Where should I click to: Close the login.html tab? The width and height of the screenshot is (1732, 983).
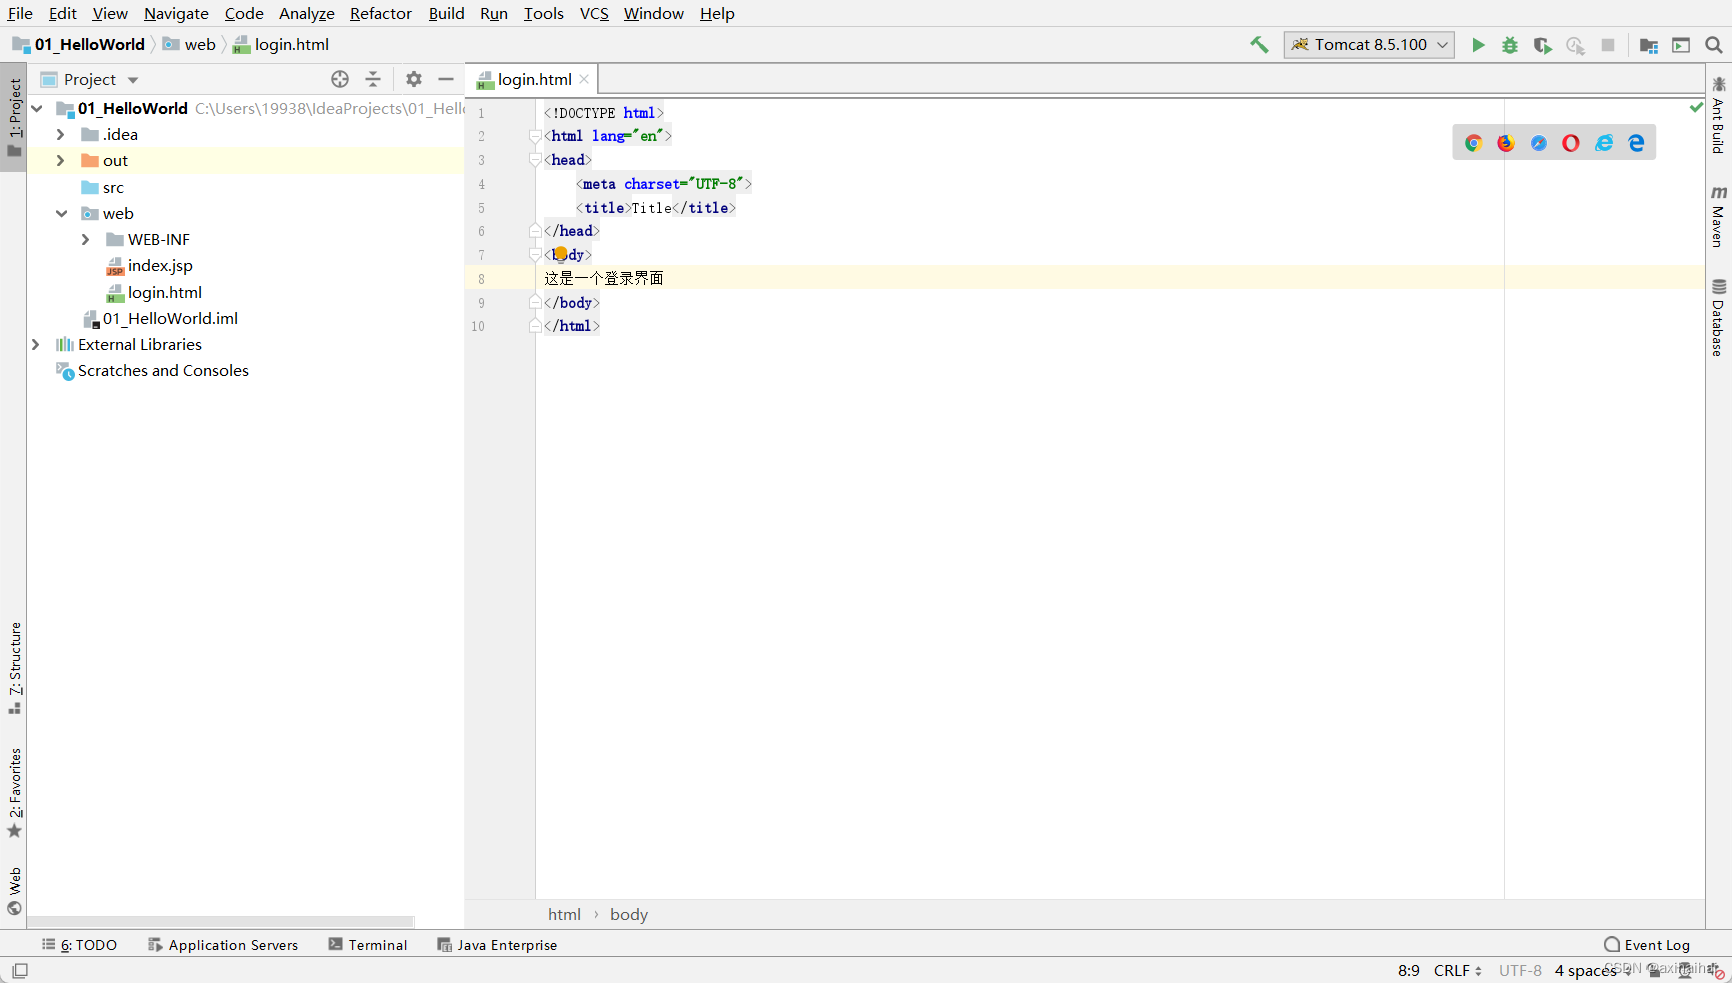tap(584, 79)
